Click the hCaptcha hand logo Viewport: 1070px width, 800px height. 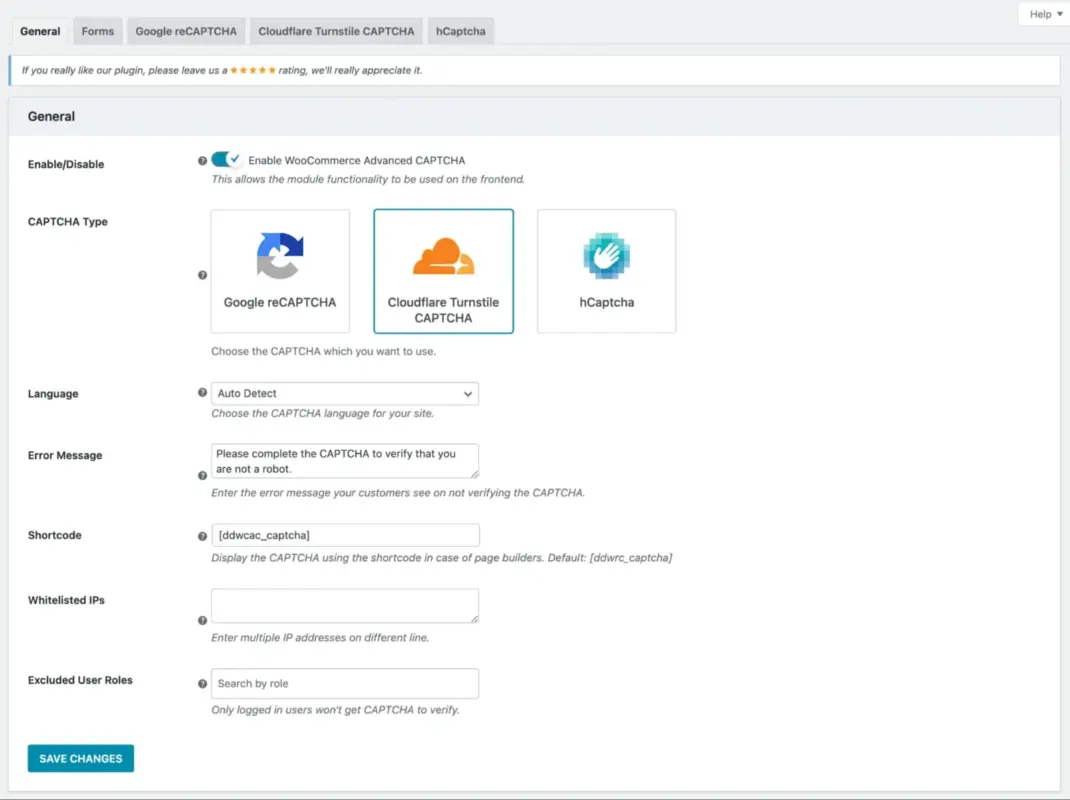(x=607, y=256)
